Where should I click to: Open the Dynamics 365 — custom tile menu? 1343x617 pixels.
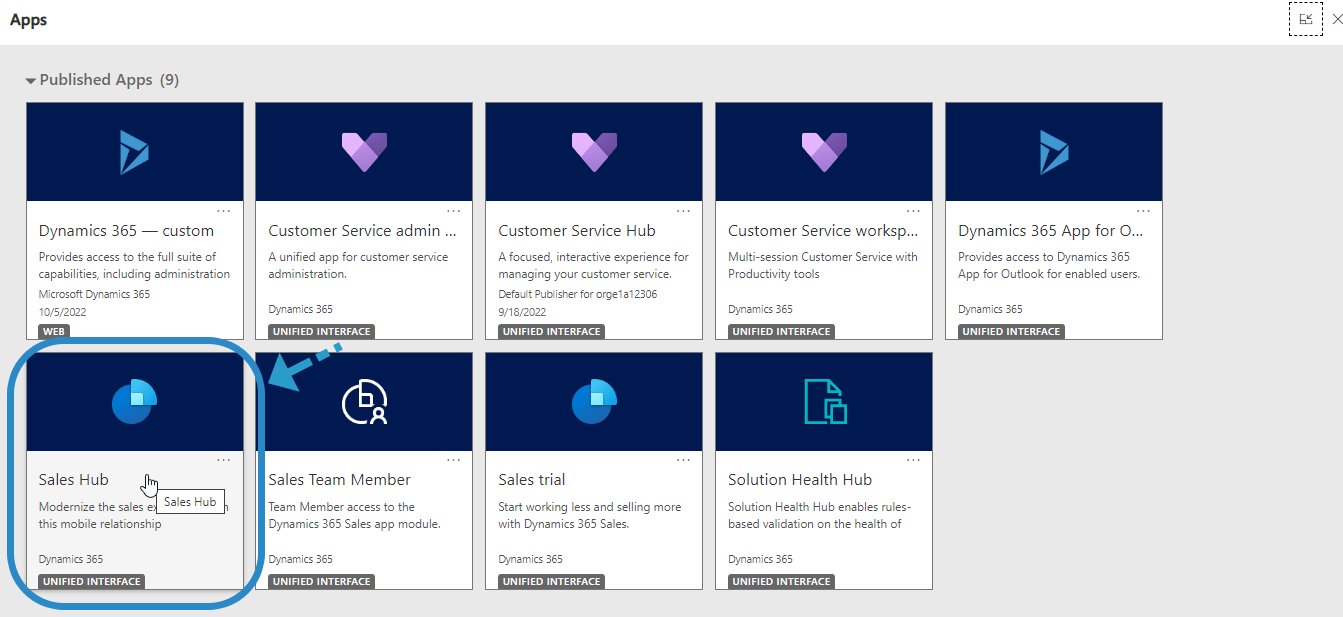224,209
